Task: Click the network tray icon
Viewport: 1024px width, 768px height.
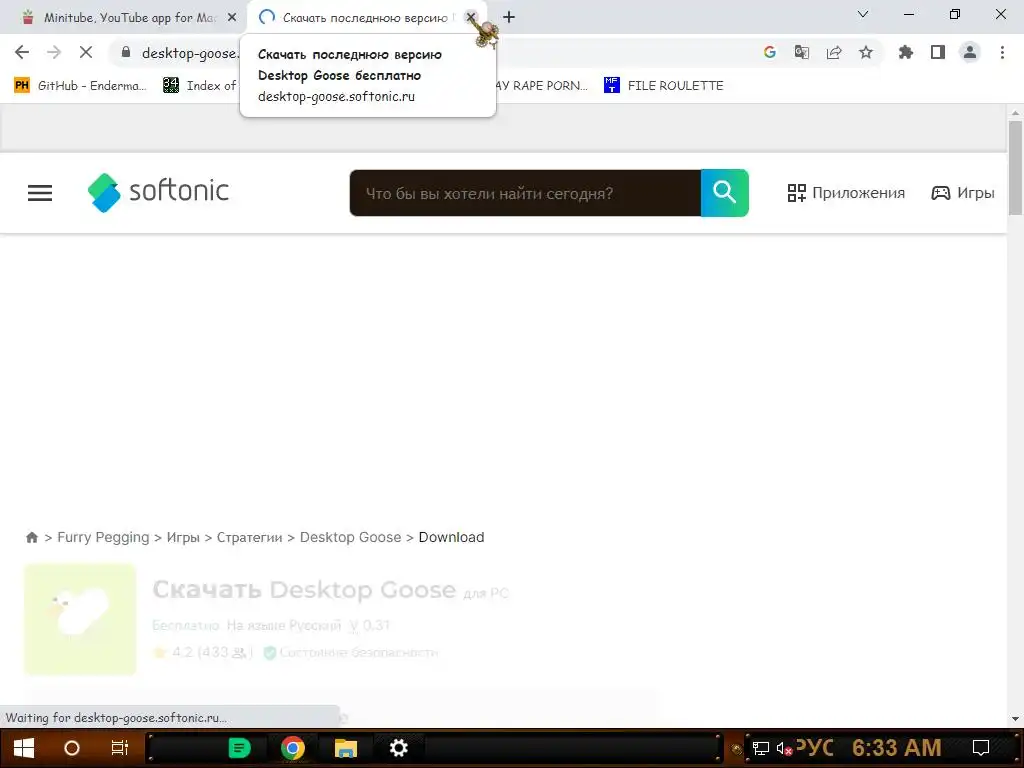Action: coord(761,748)
